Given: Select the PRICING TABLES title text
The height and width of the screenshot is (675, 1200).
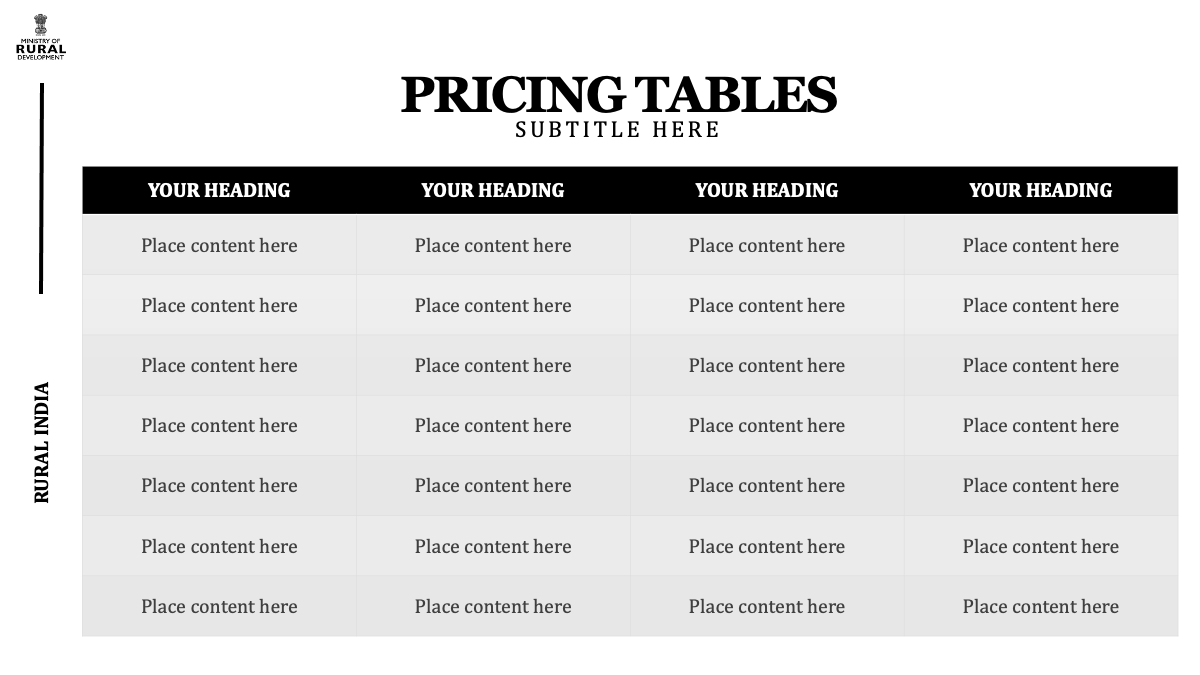Looking at the screenshot, I should coord(618,94).
